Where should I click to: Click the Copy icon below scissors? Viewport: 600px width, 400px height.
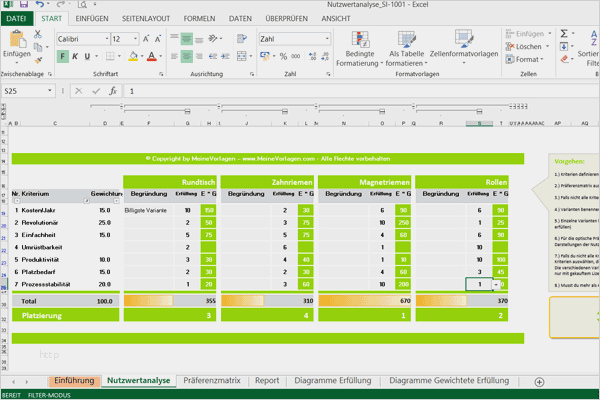[38, 47]
